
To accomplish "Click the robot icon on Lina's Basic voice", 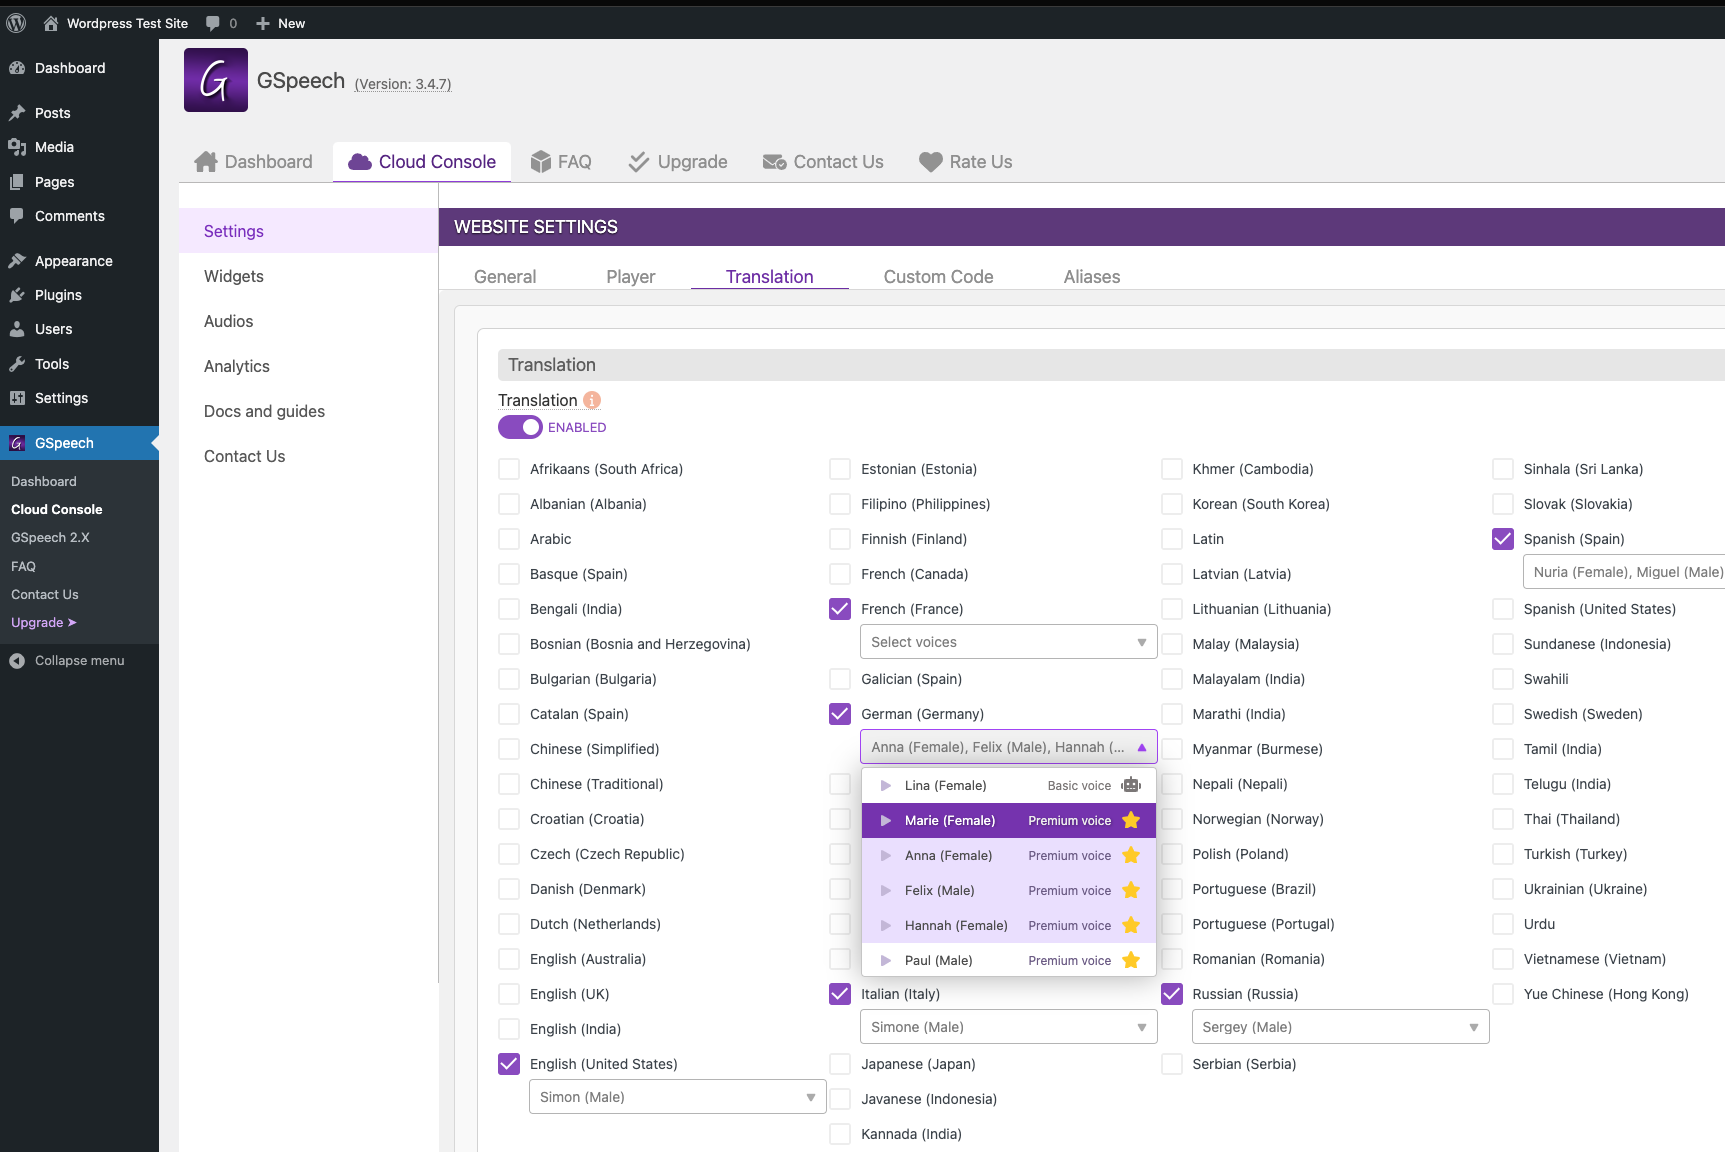I will click(1131, 785).
